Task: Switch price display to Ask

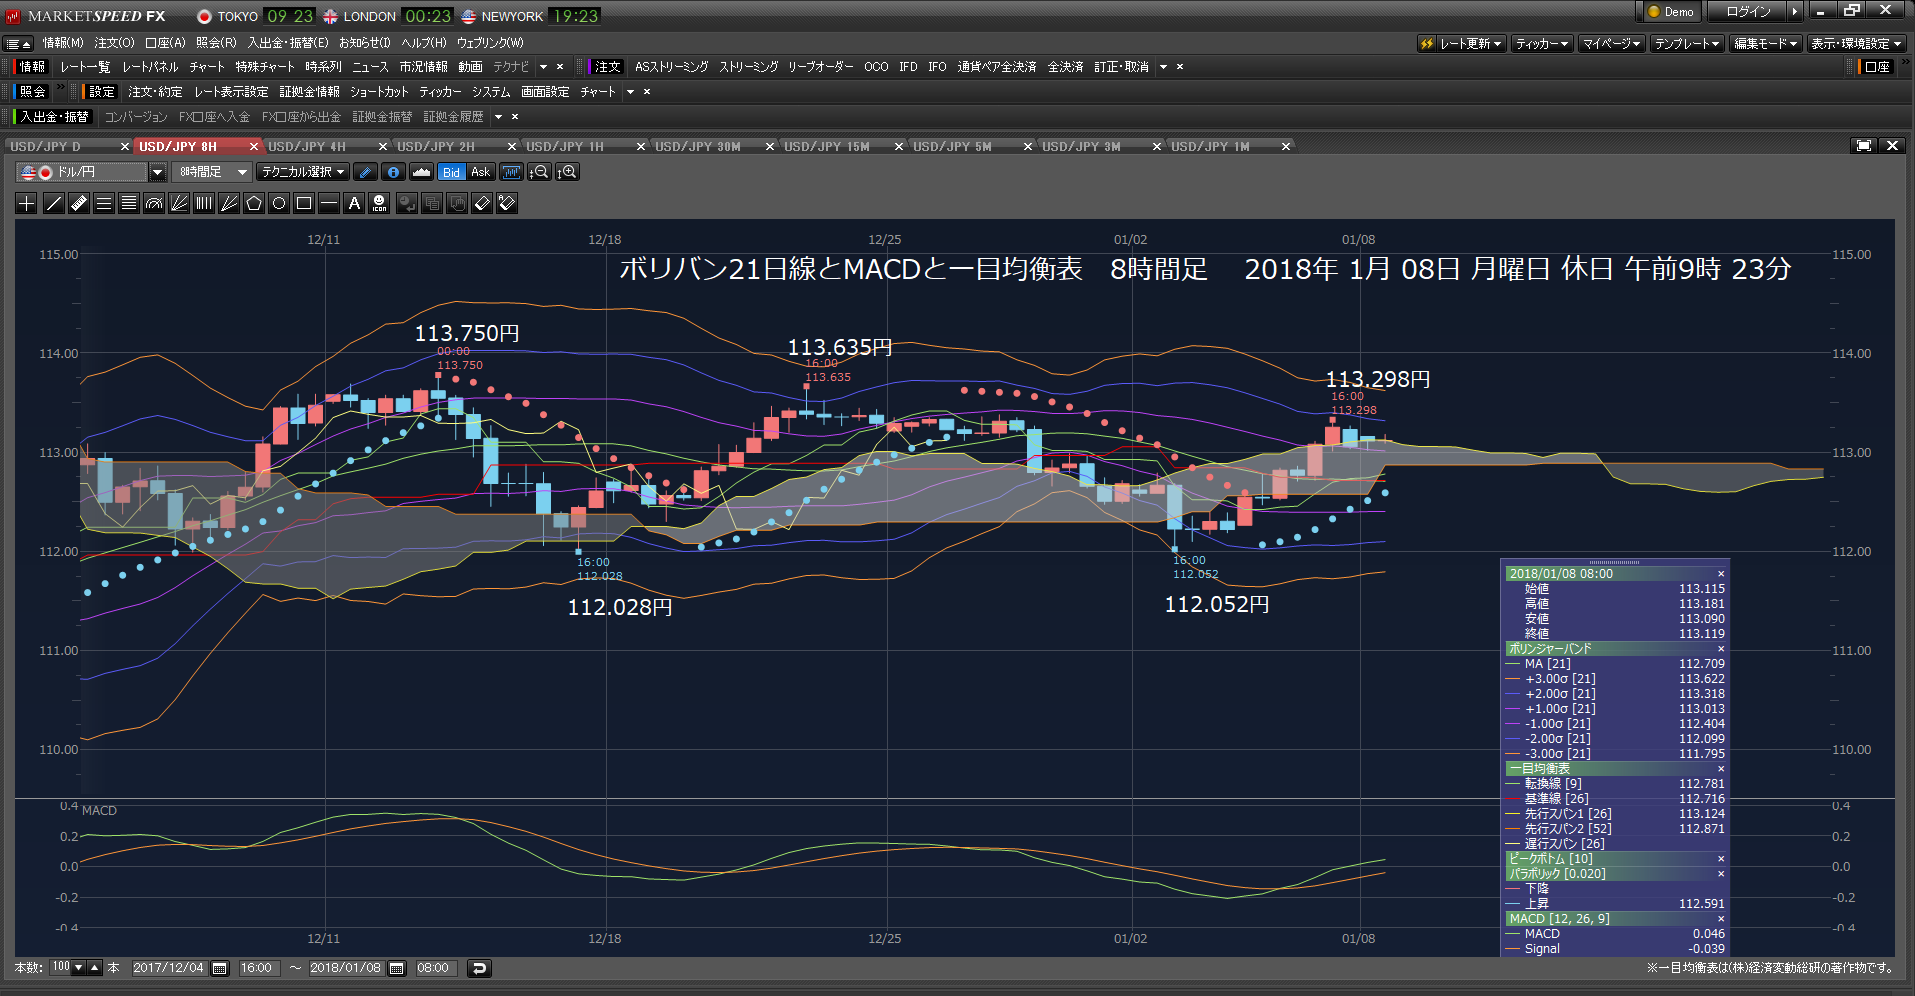Action: [480, 172]
